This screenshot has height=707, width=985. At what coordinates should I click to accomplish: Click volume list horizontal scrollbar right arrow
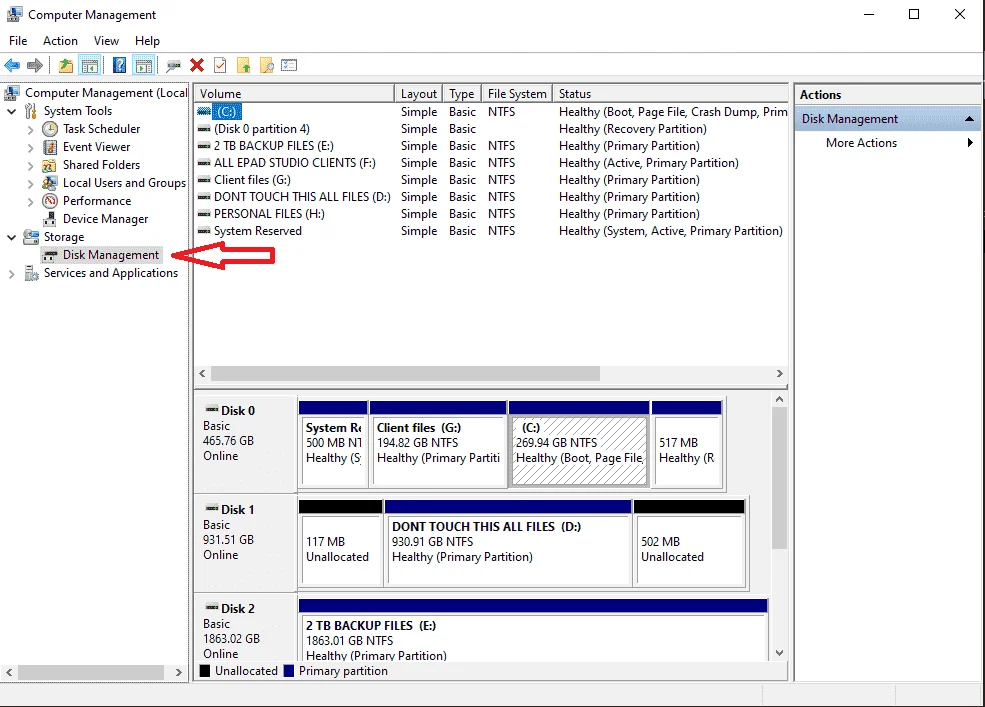point(780,373)
